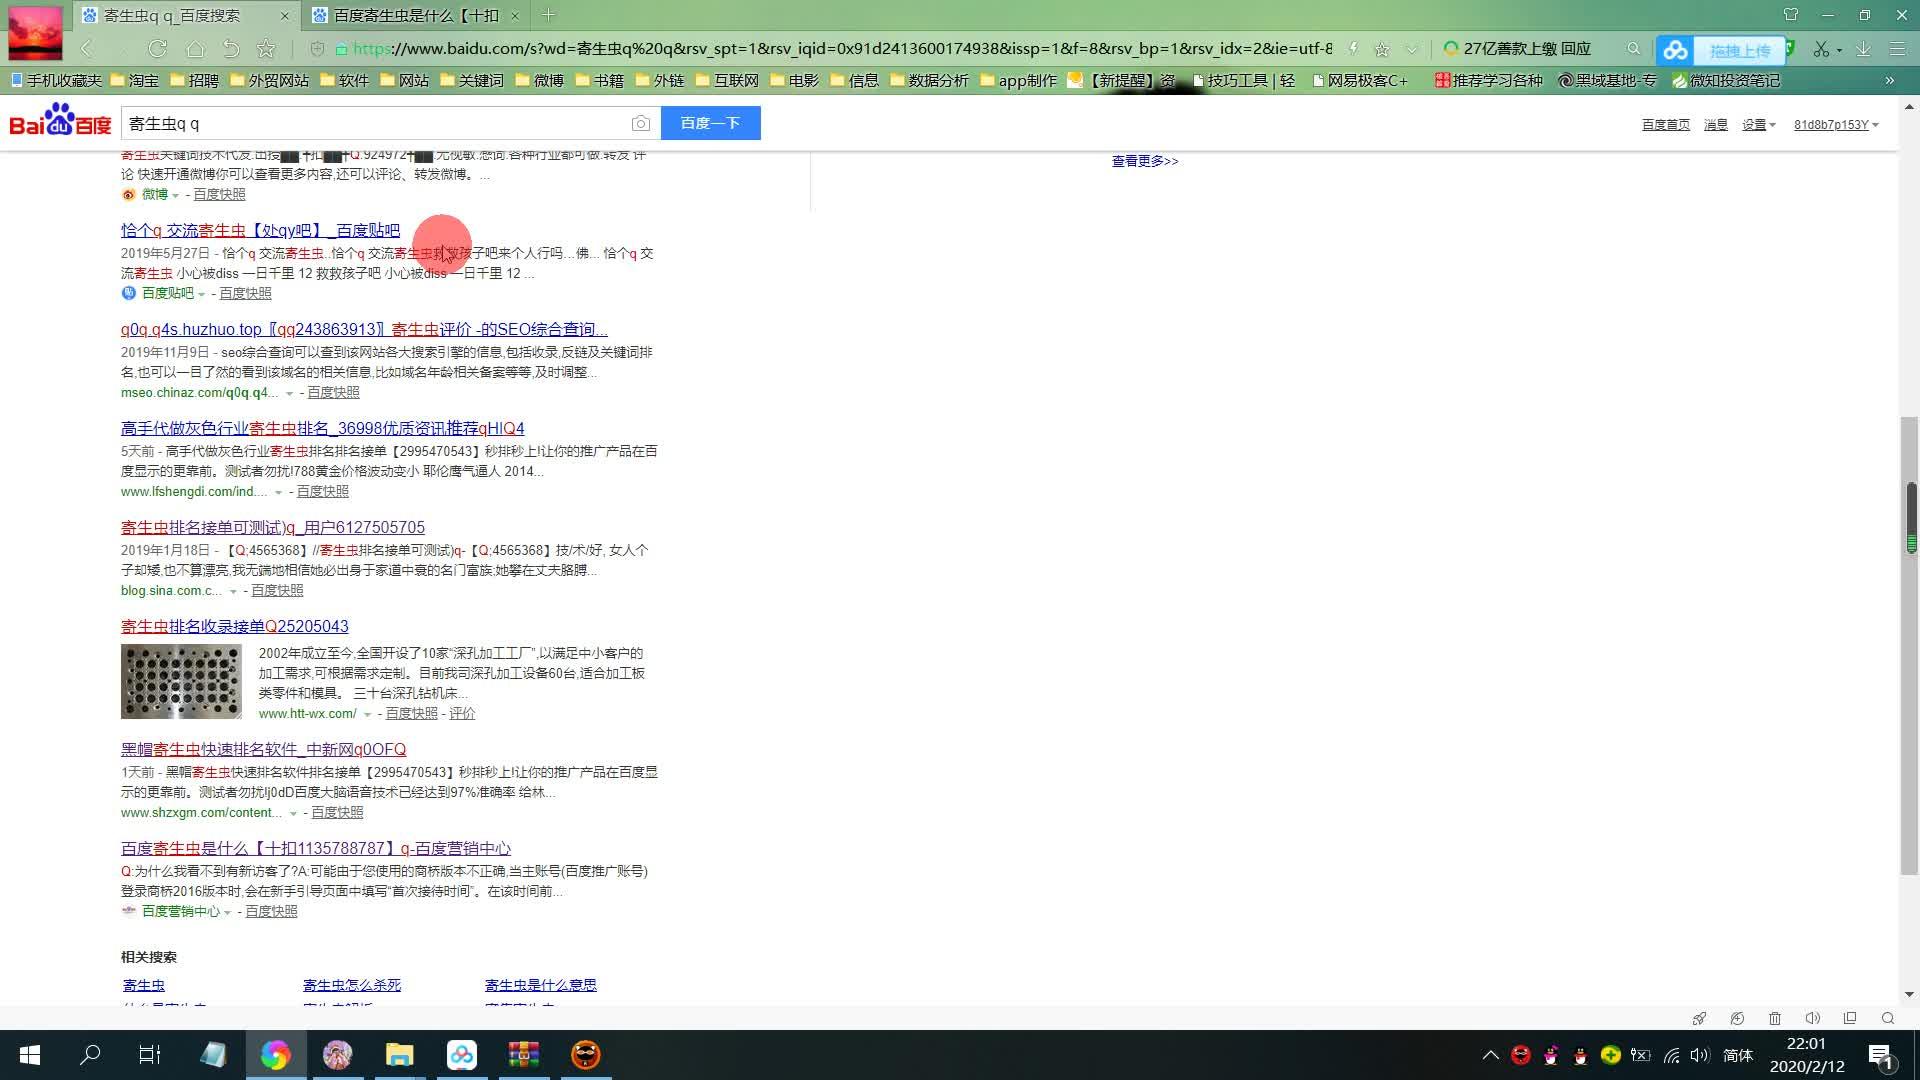Reload the page with the refresh icon
The width and height of the screenshot is (1920, 1080).
click(157, 48)
